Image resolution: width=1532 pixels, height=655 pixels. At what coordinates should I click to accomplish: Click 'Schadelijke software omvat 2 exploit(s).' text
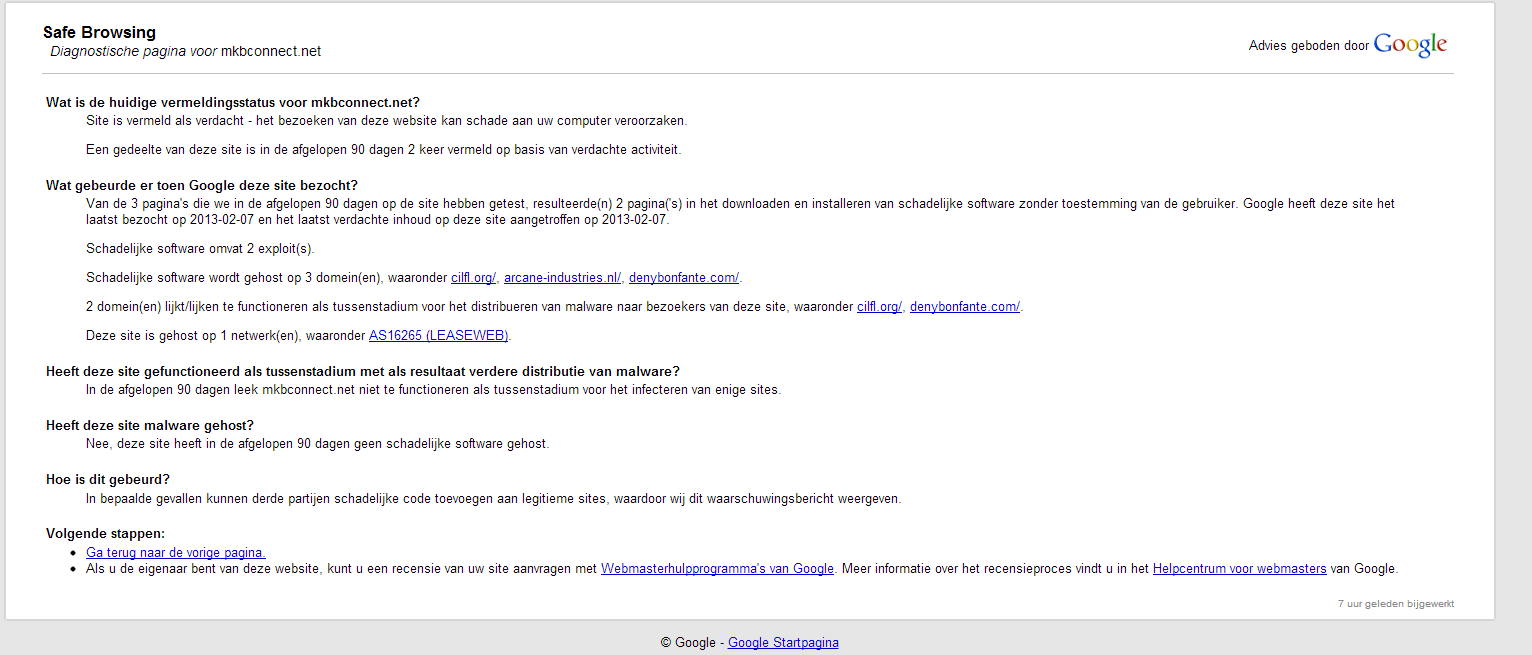coord(200,248)
